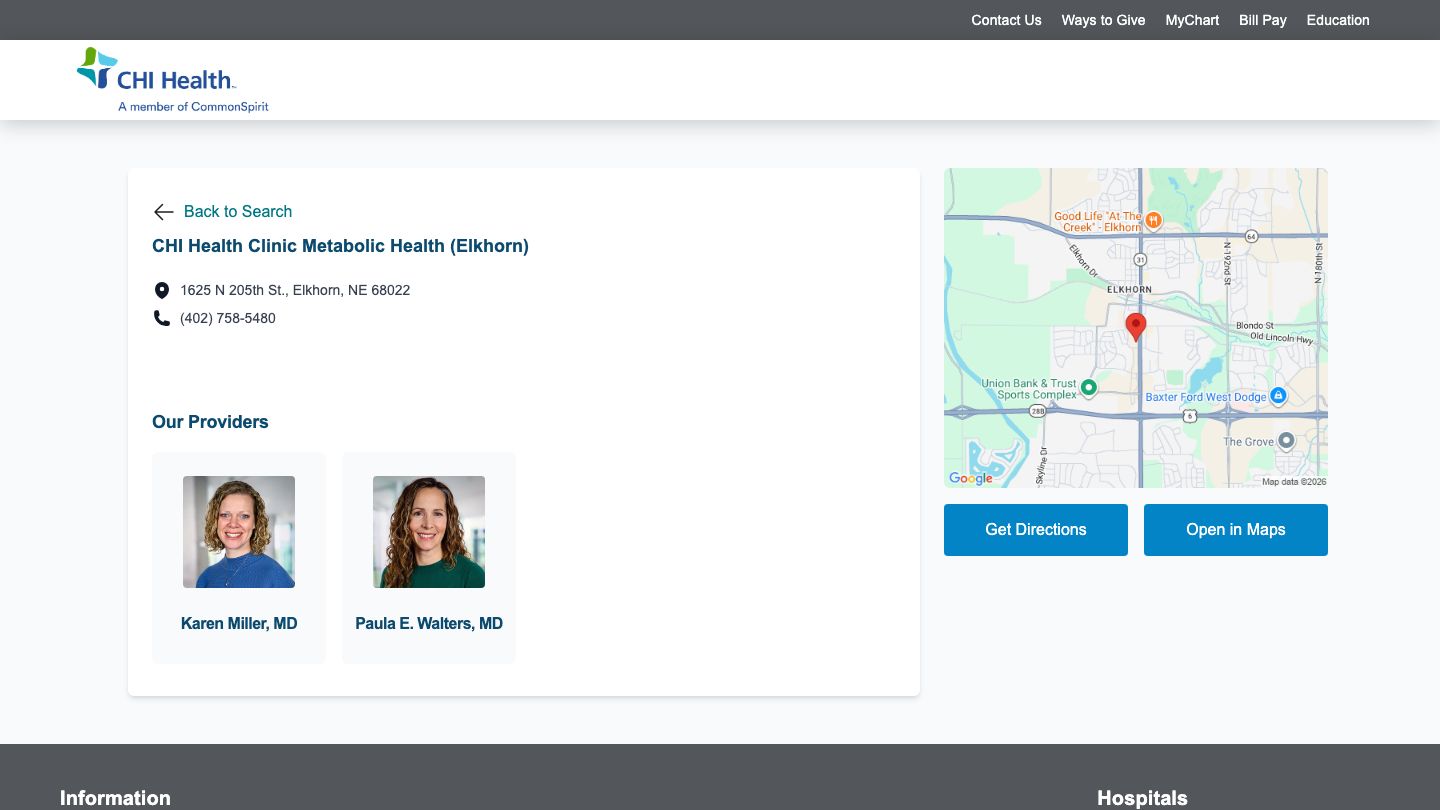Click the Open in Maps button

click(1235, 530)
